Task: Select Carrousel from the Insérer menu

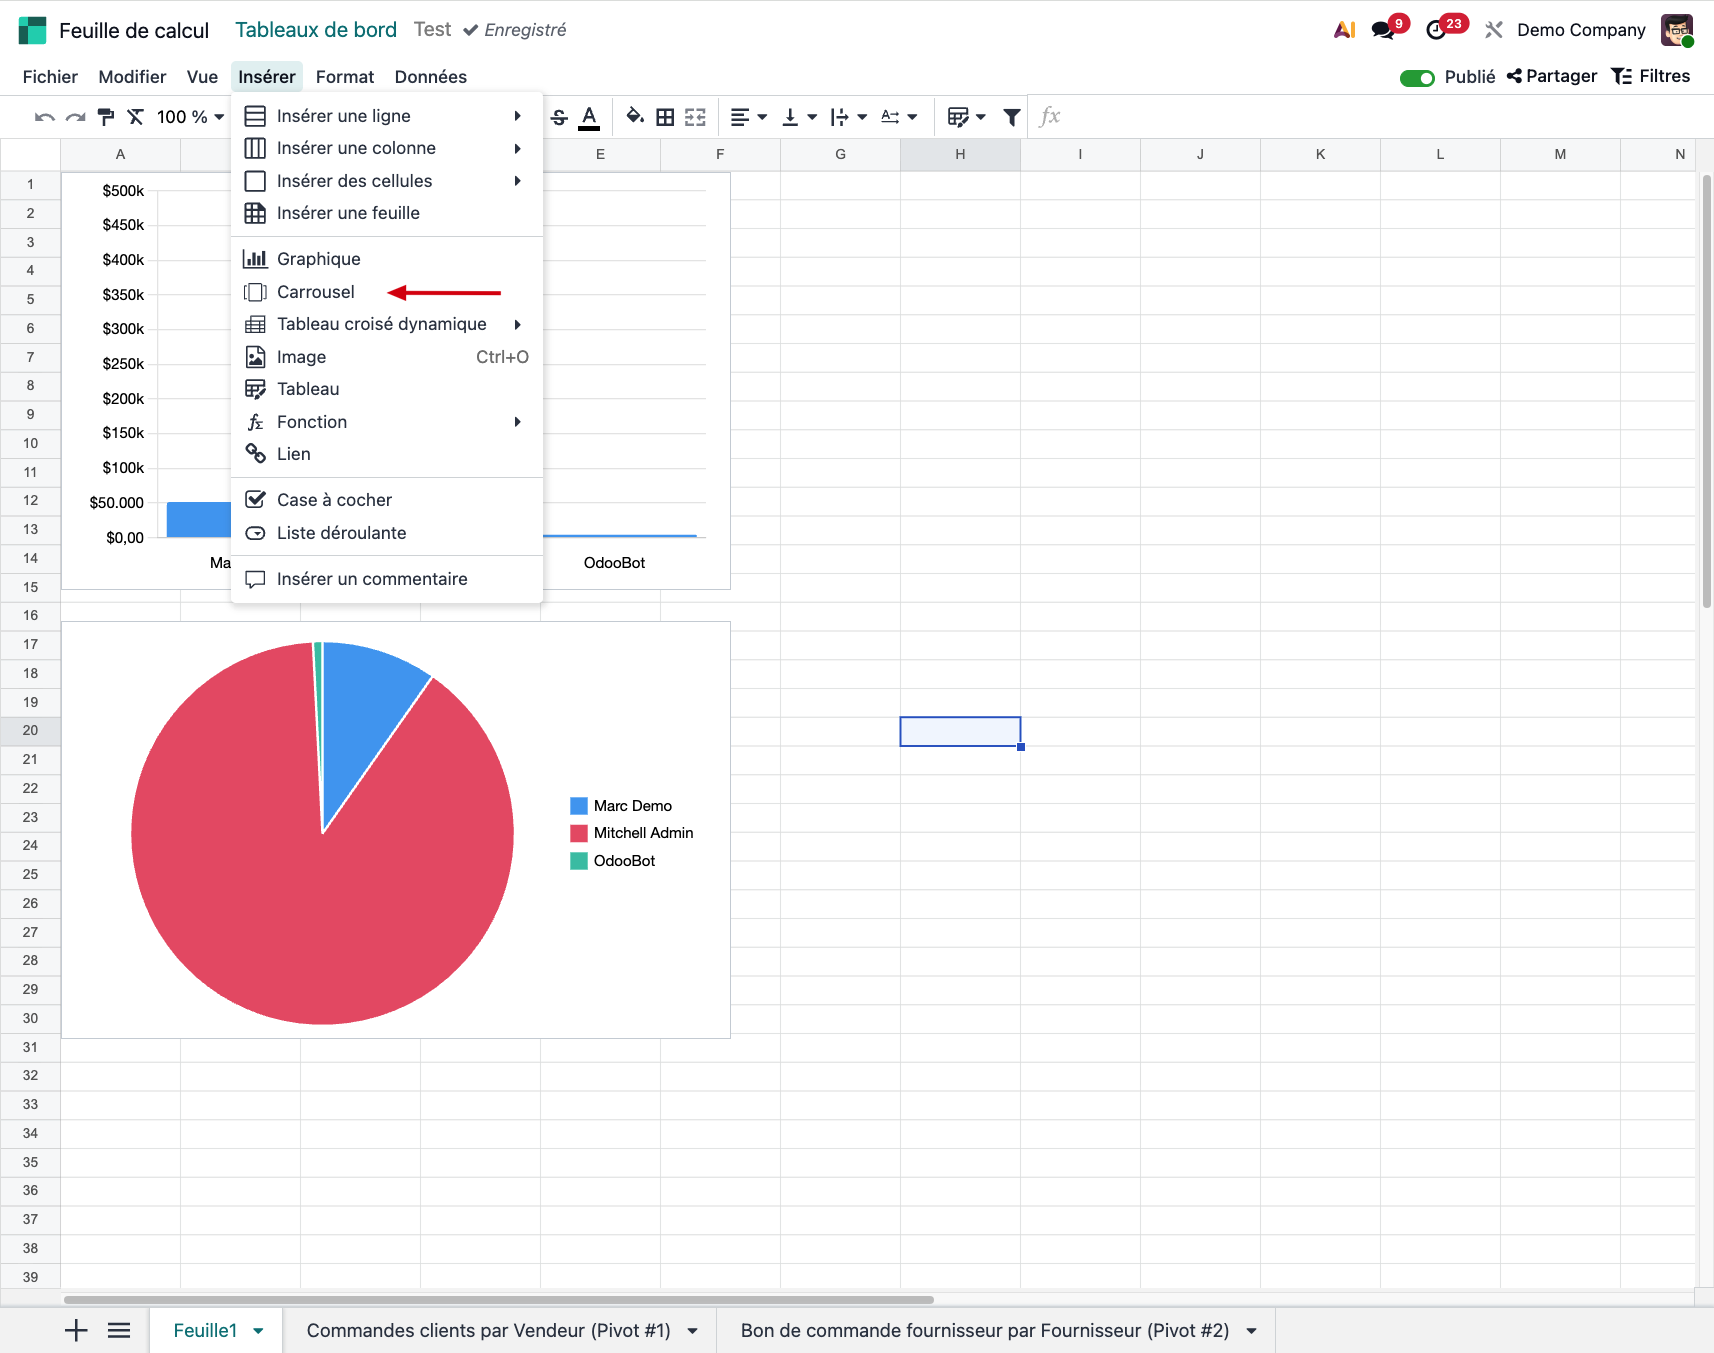Action: tap(316, 292)
